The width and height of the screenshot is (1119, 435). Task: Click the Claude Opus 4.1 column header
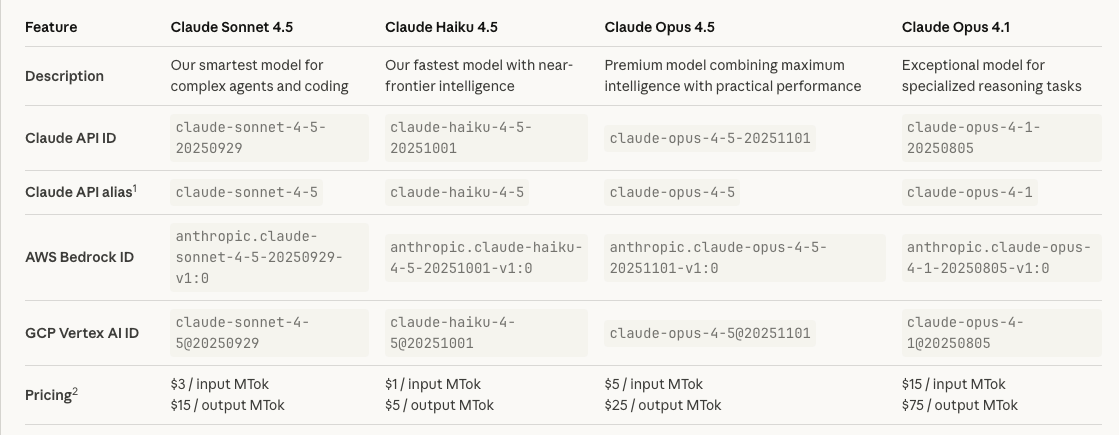tap(954, 27)
